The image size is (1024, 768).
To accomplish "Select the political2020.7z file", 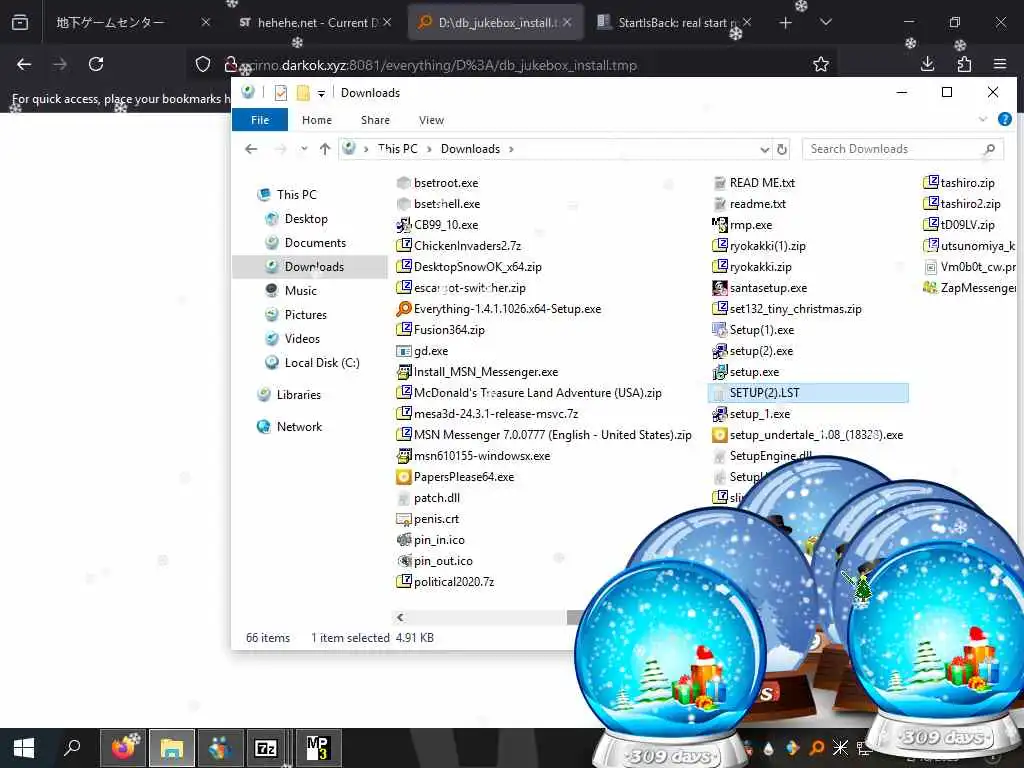I will coord(445,582).
